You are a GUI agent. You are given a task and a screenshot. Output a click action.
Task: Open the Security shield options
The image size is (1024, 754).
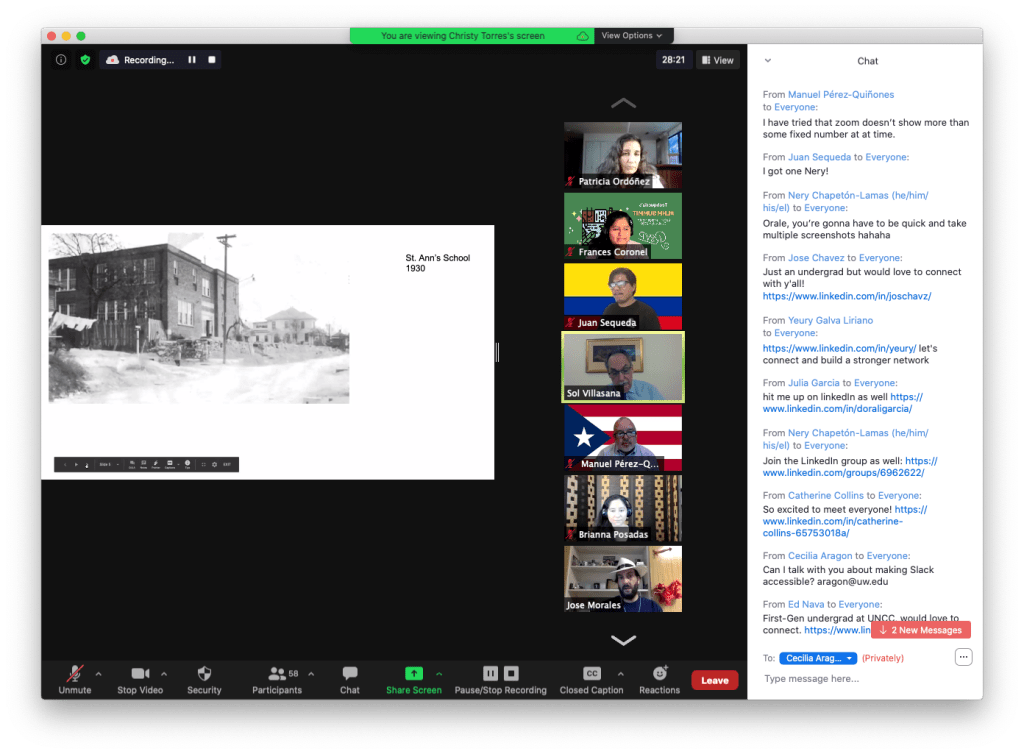point(204,674)
